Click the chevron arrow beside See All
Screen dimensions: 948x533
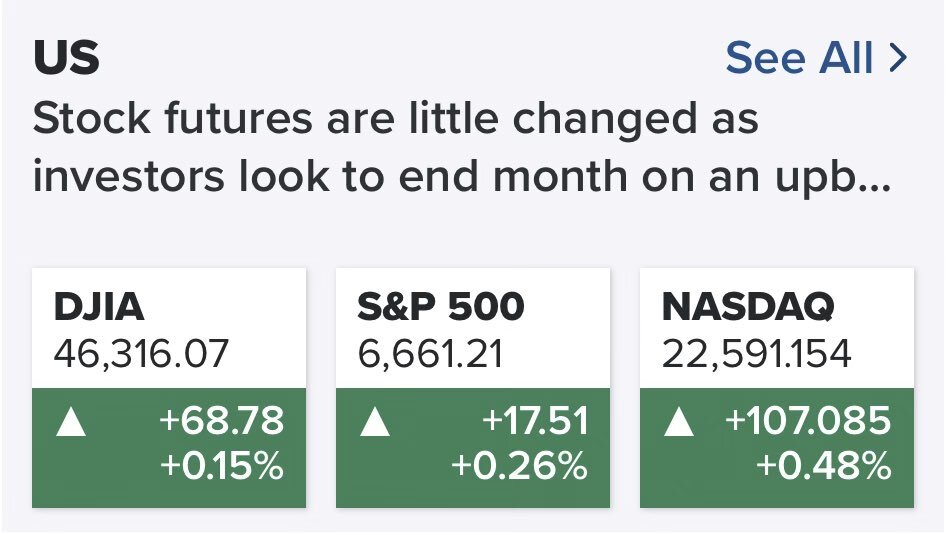click(x=897, y=58)
